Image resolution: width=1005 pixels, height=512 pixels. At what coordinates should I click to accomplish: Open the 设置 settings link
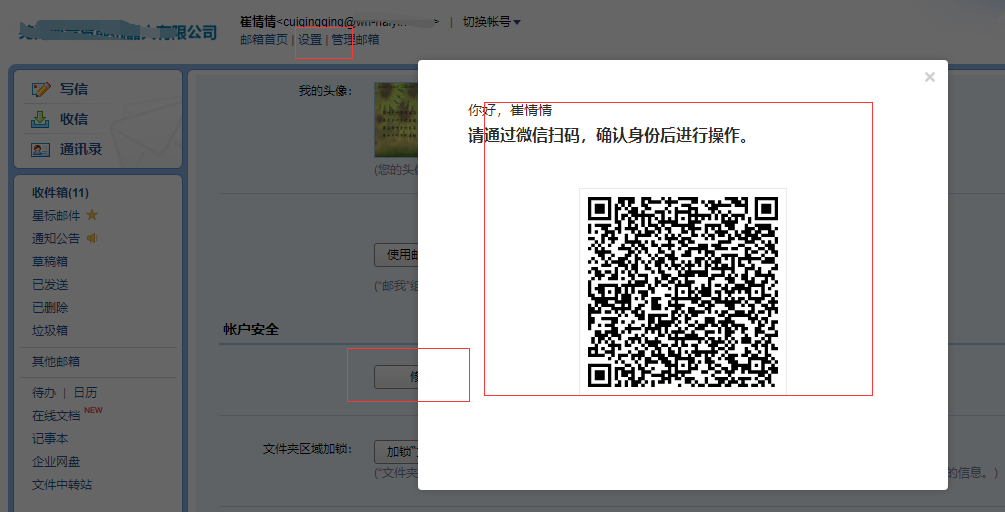310,40
